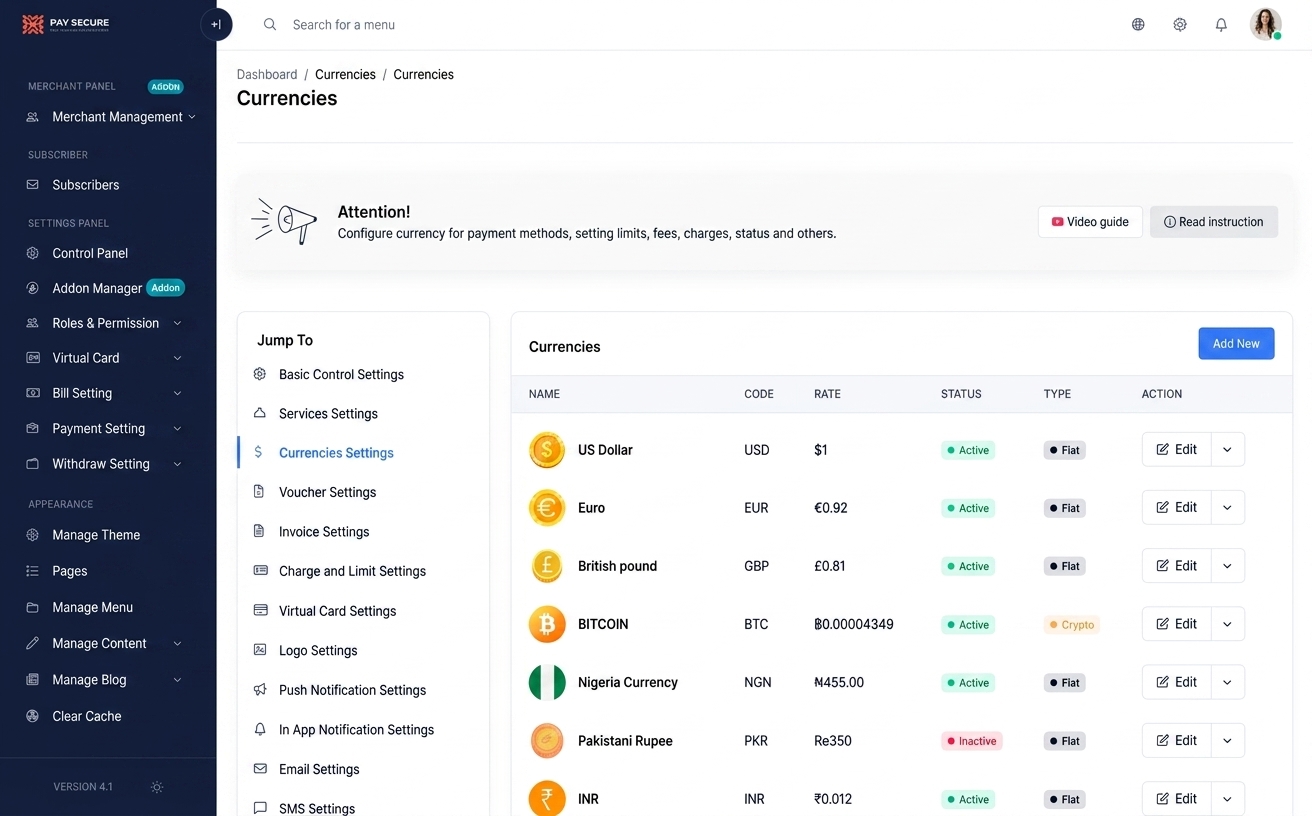Jump to Email Settings
The height and width of the screenshot is (816, 1312).
tap(319, 769)
